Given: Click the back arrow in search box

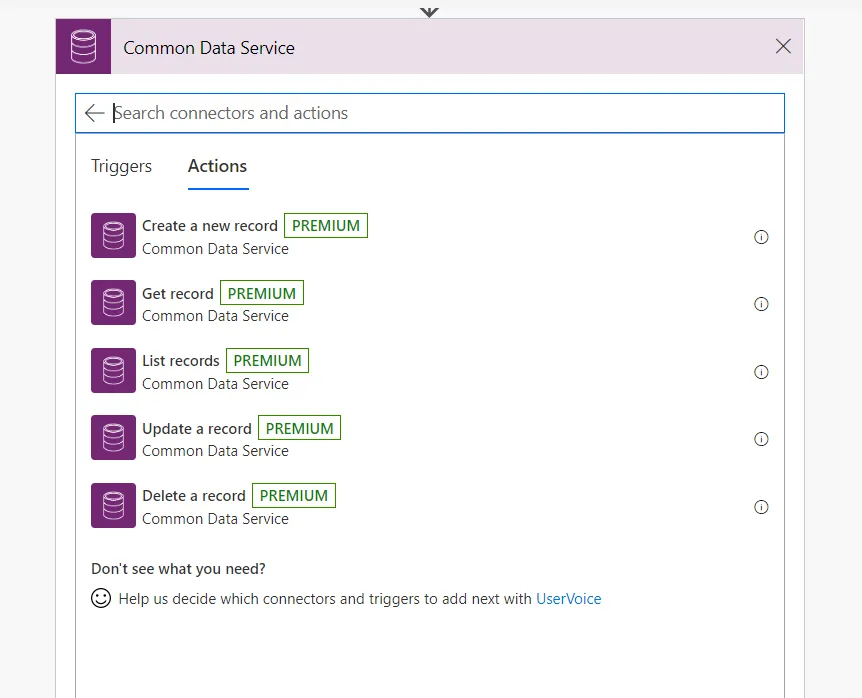Looking at the screenshot, I should point(95,113).
